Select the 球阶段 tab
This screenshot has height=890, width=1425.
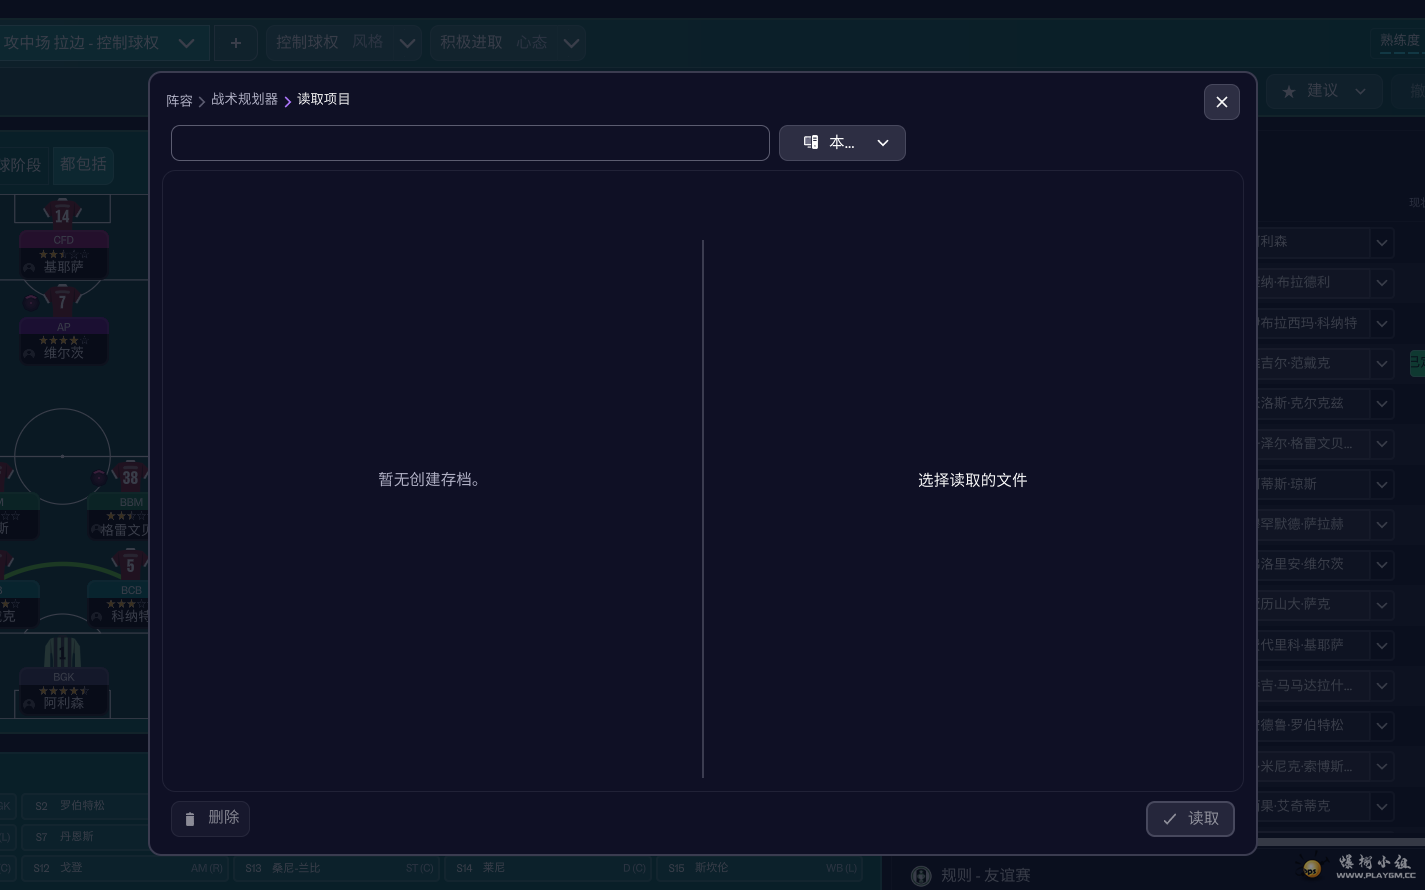[20, 165]
